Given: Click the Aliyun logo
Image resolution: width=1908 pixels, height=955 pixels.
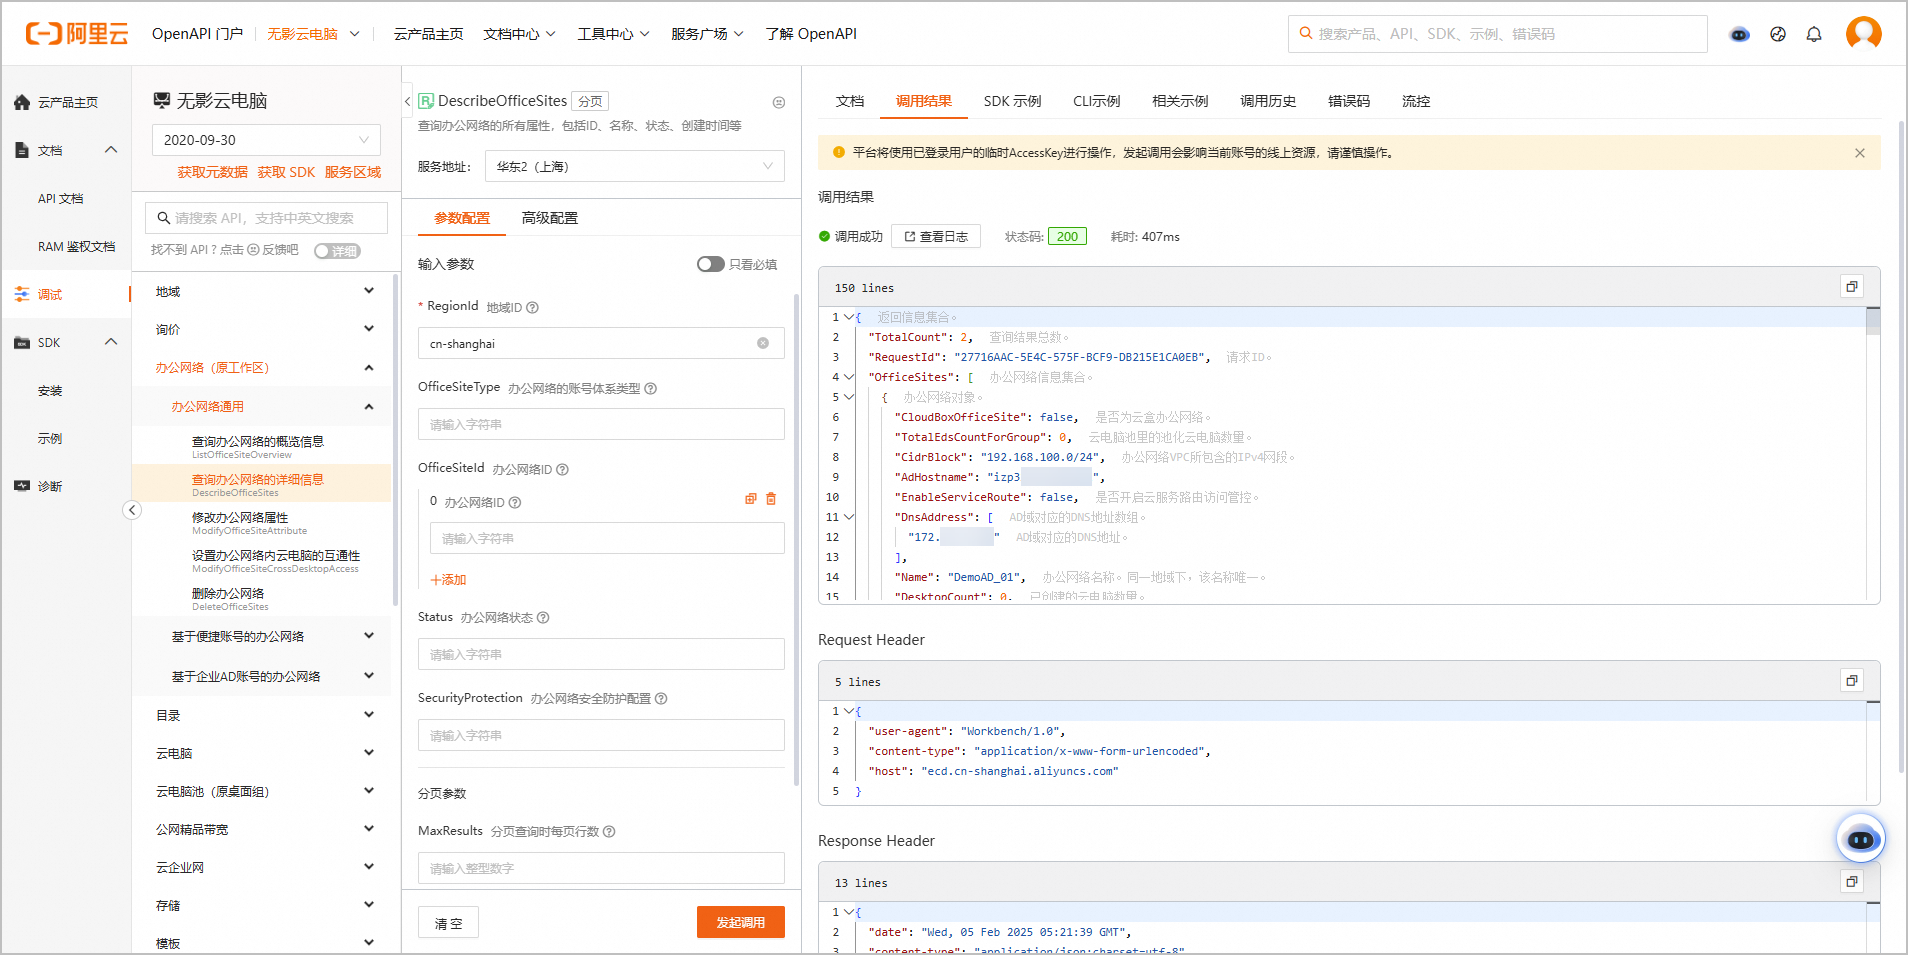Looking at the screenshot, I should pyautogui.click(x=77, y=34).
